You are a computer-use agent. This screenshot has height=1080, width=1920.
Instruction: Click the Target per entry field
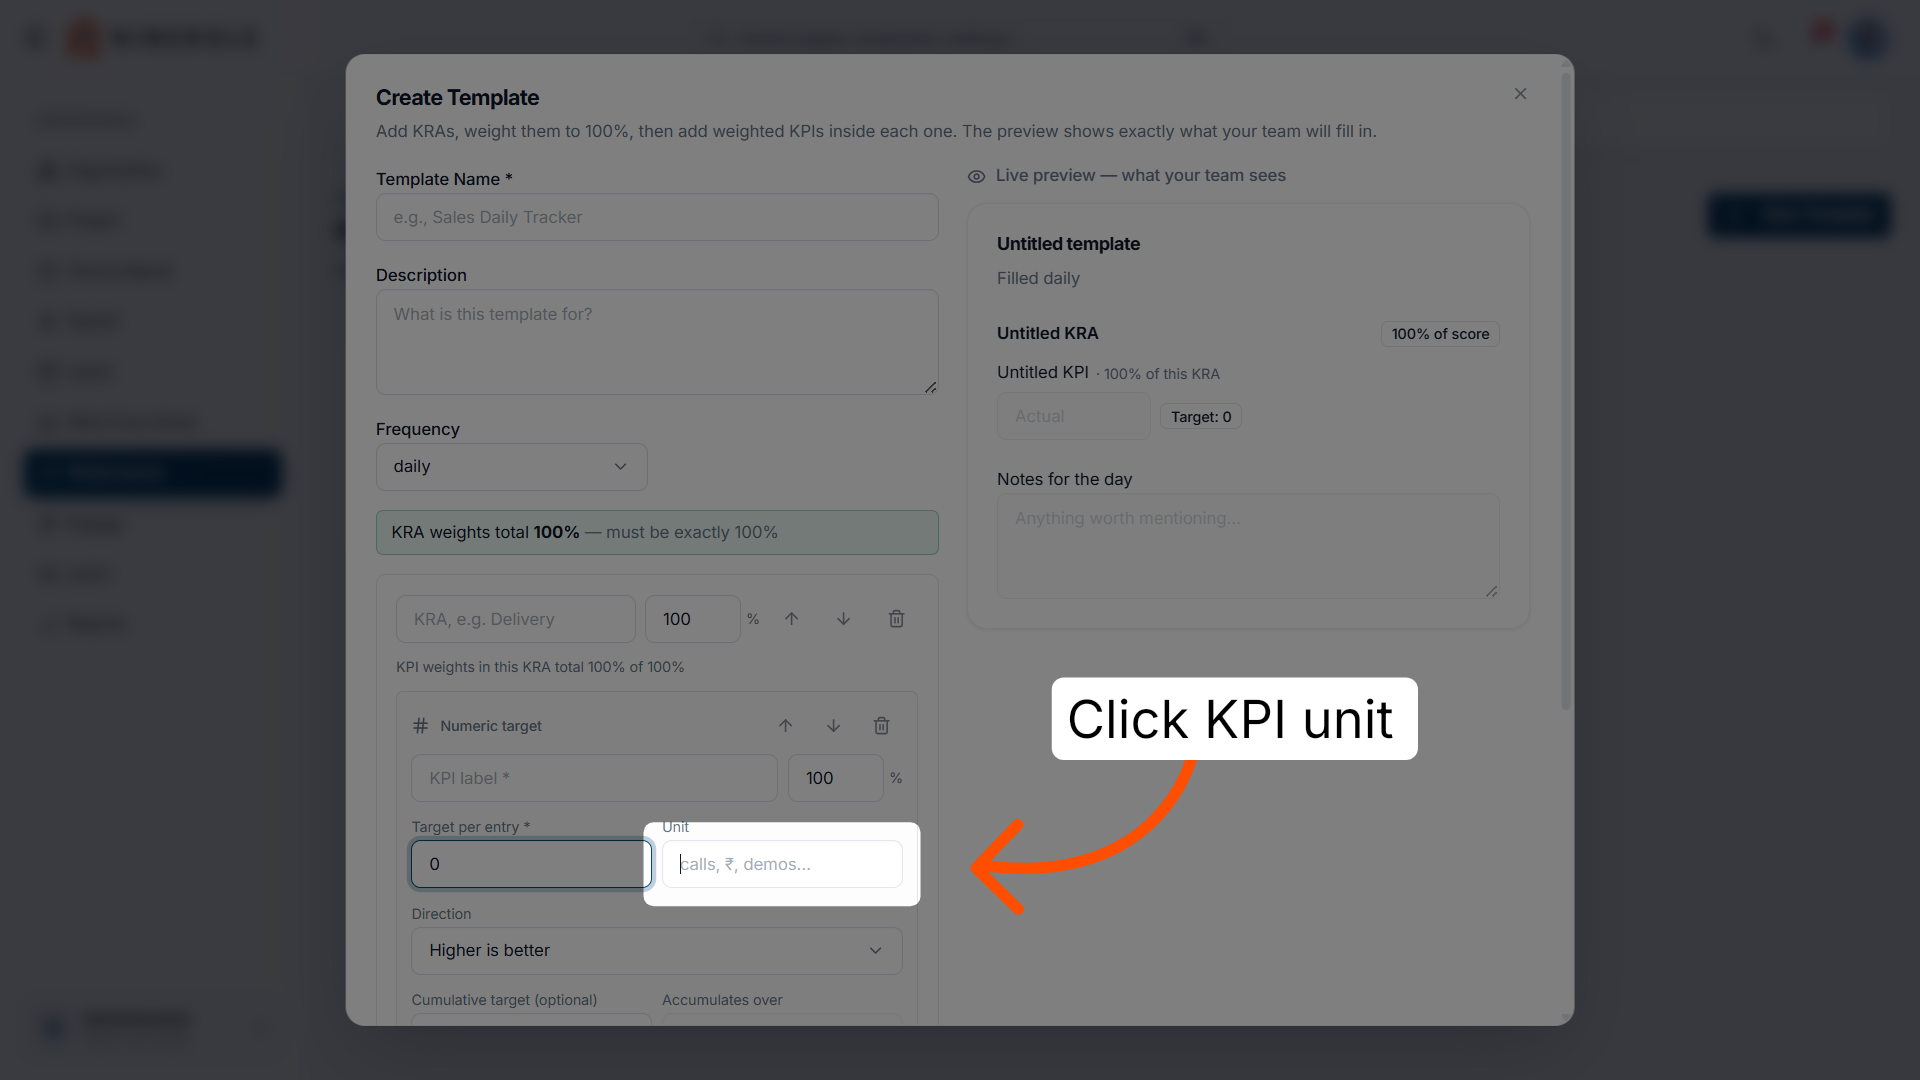531,864
